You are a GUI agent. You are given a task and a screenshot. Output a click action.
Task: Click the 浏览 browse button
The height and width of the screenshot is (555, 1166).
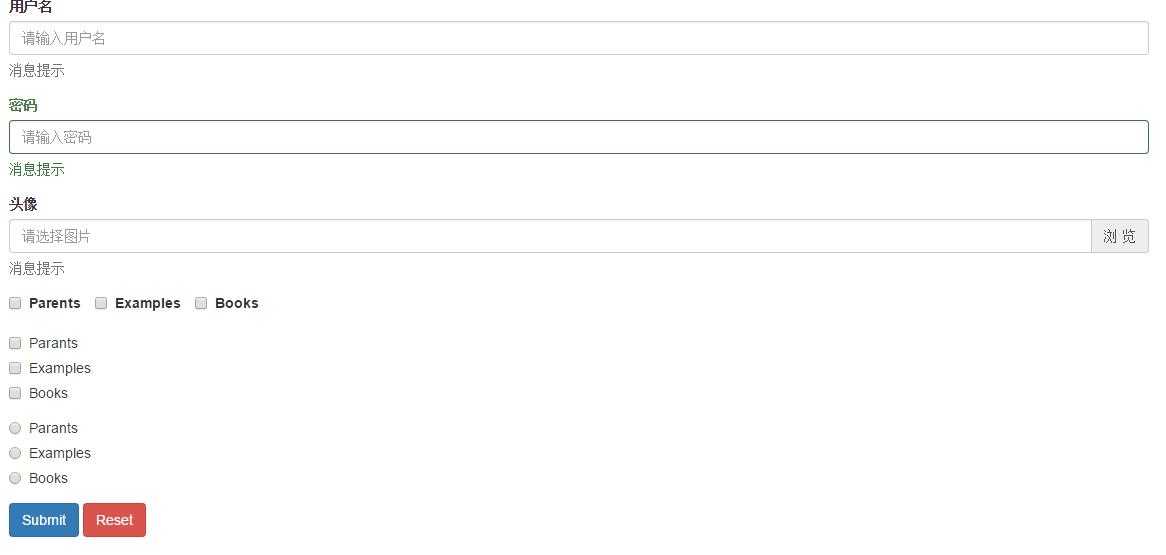click(x=1120, y=236)
